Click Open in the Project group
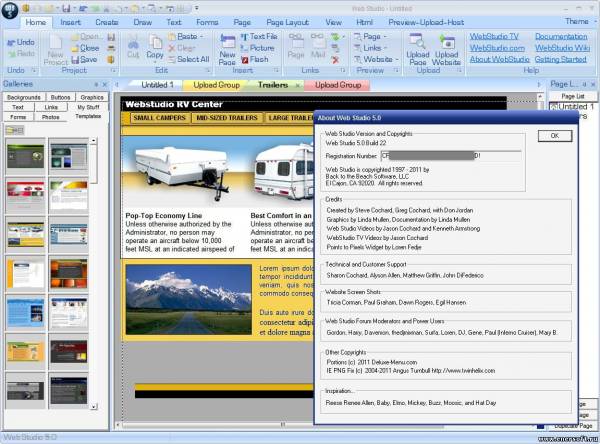This screenshot has width=600, height=444. 87,37
